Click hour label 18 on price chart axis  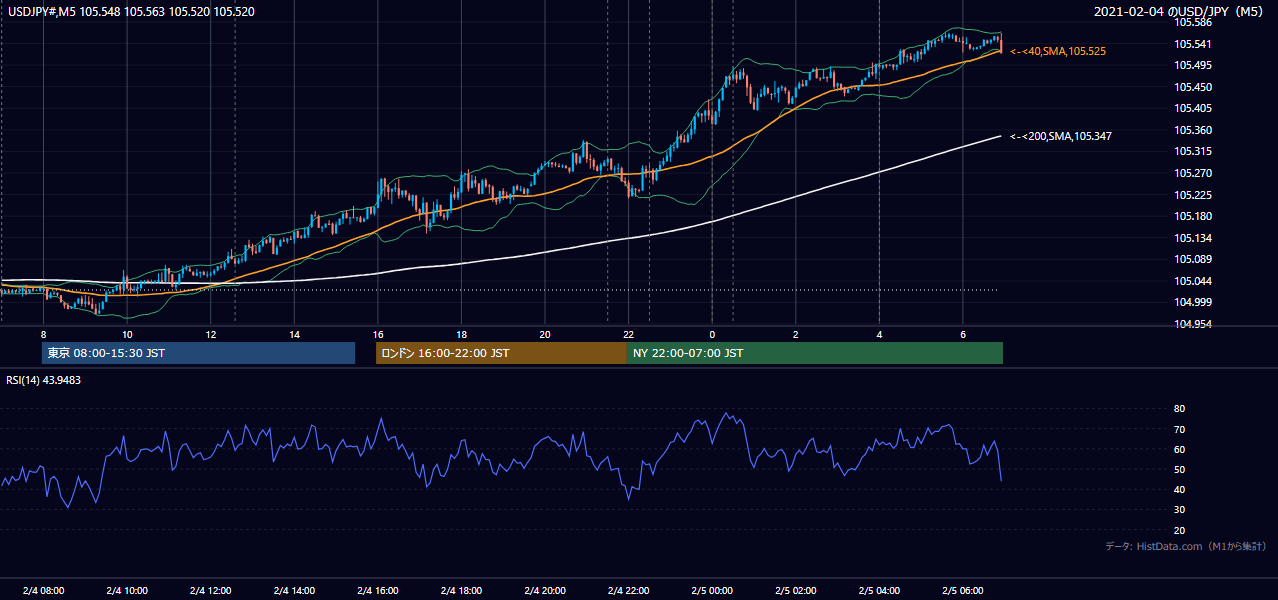461,334
